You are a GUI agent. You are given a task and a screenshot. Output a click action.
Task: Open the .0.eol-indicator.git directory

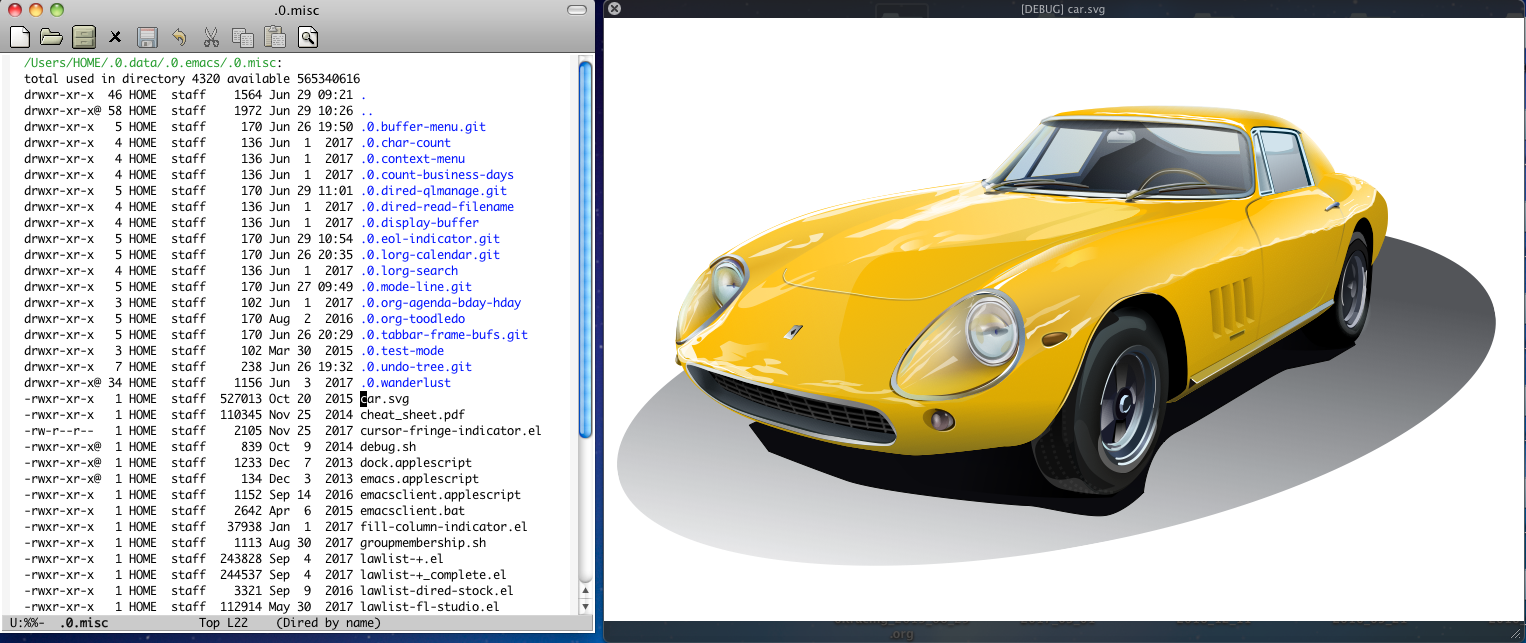(x=430, y=239)
